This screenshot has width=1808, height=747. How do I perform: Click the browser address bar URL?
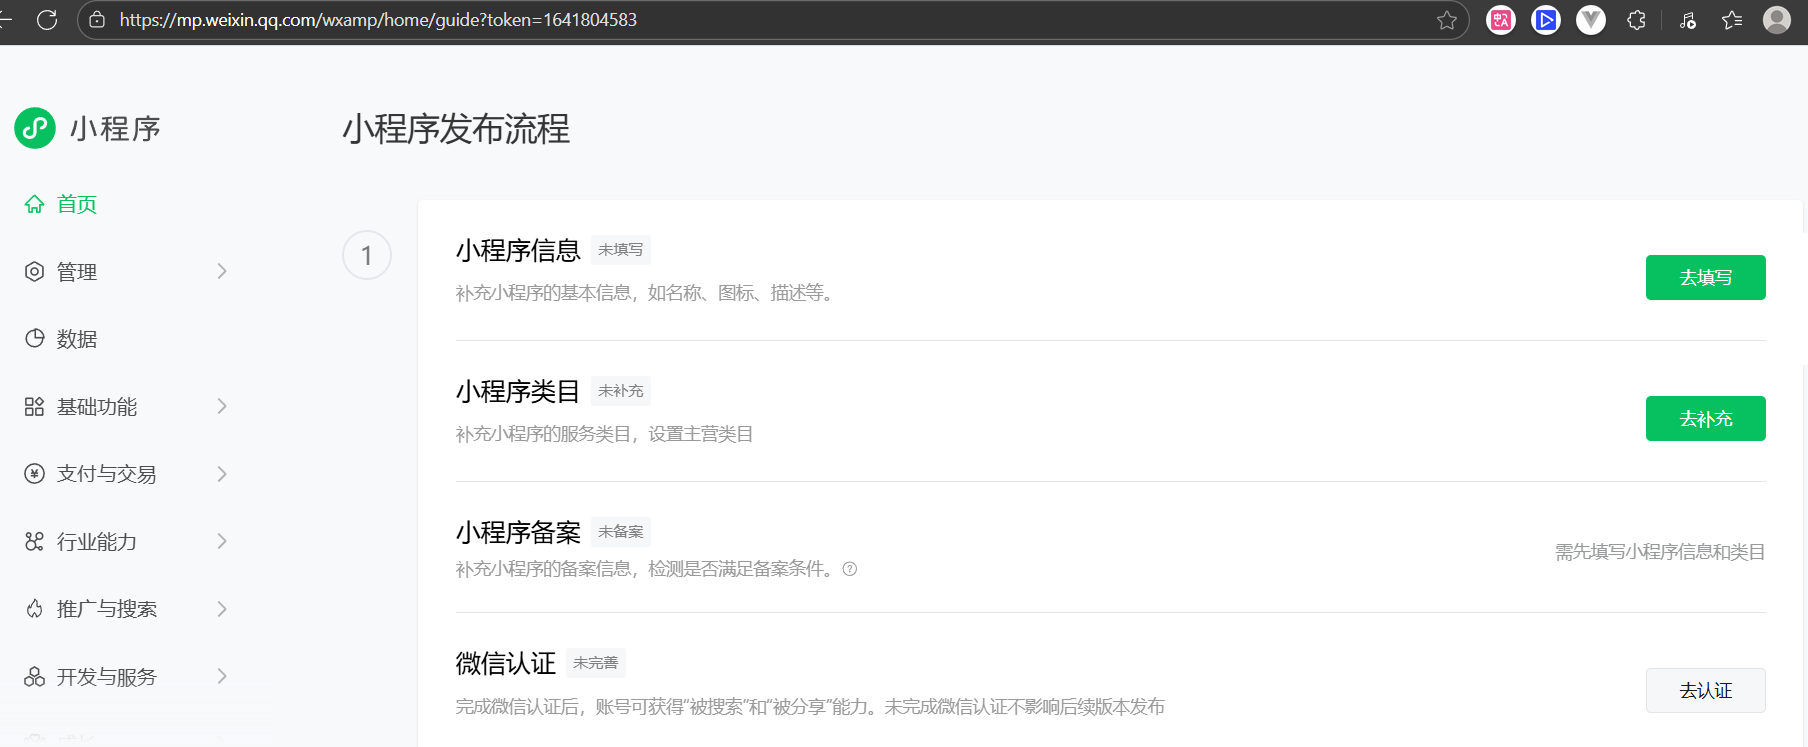click(378, 20)
